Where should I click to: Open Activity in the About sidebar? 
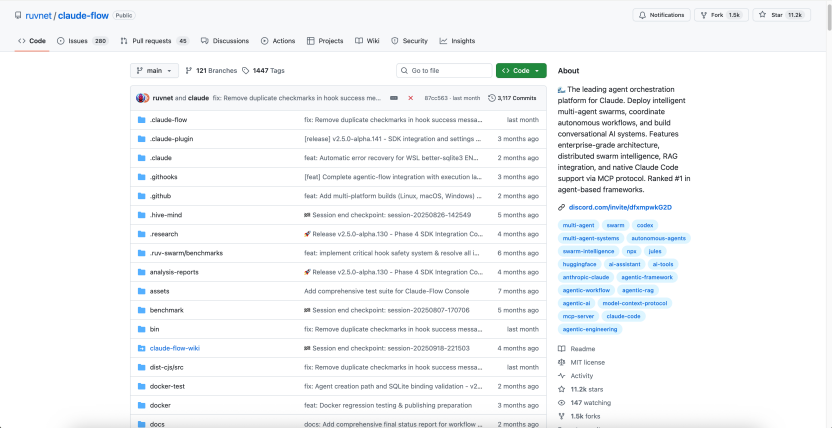(x=582, y=376)
